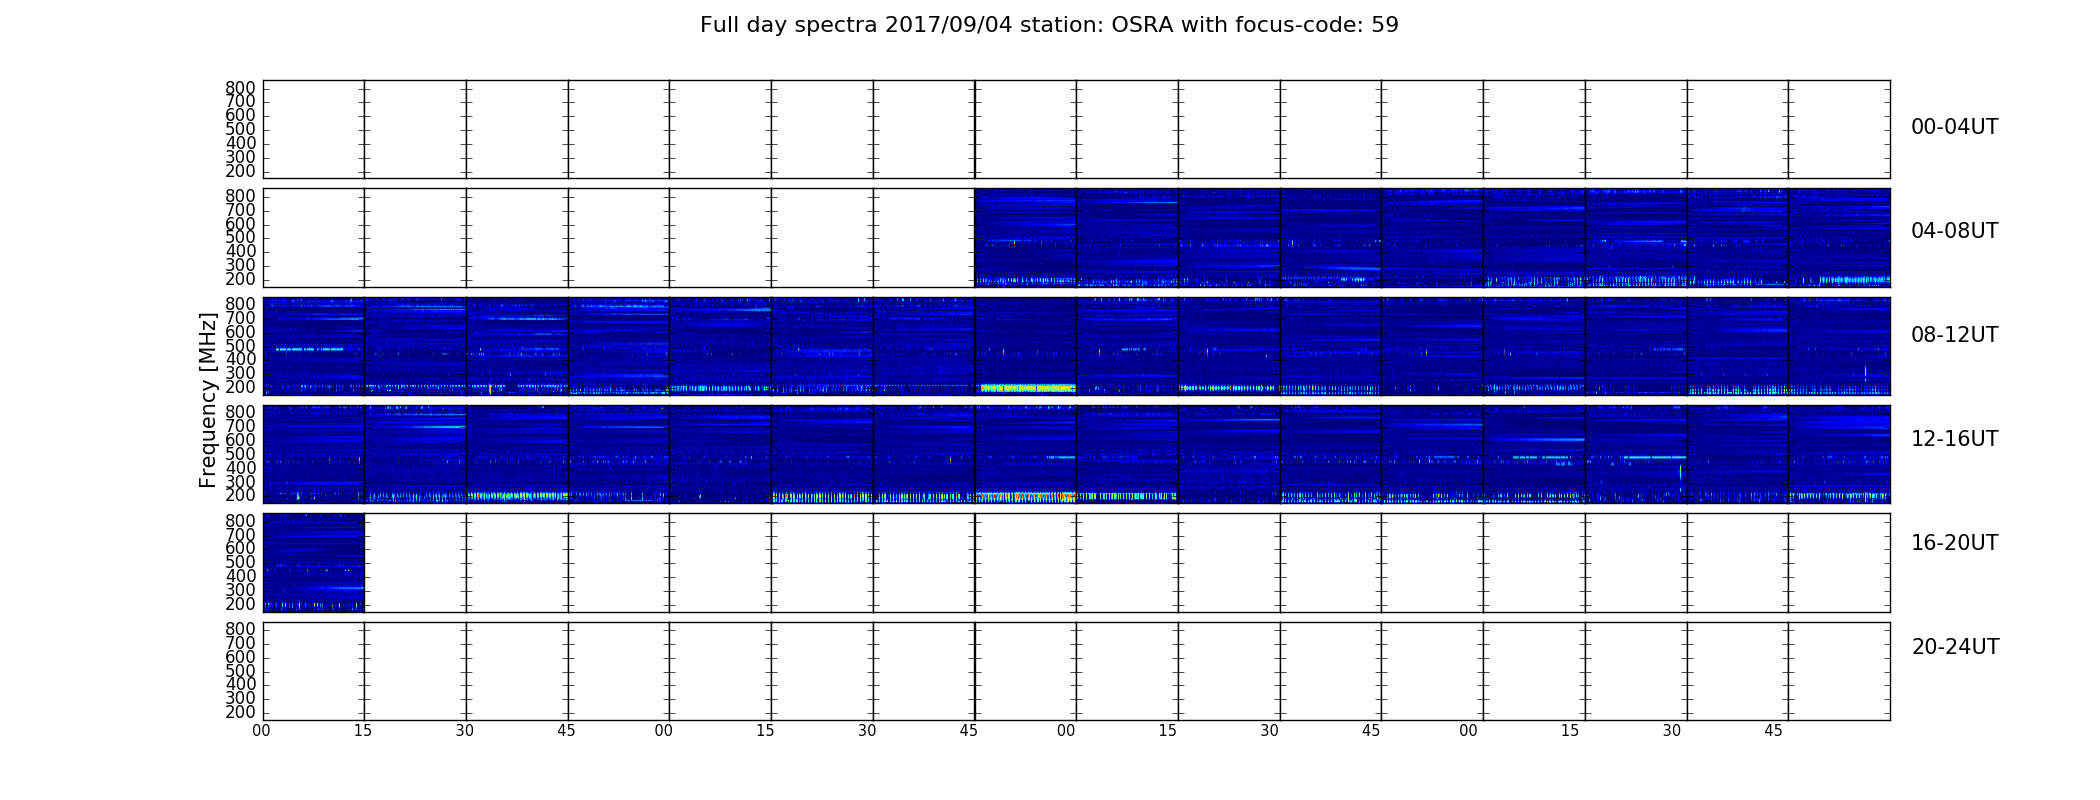Click the last spectrum segment of the 04-08UT row
Image resolution: width=2100 pixels, height=800 pixels.
[1839, 238]
